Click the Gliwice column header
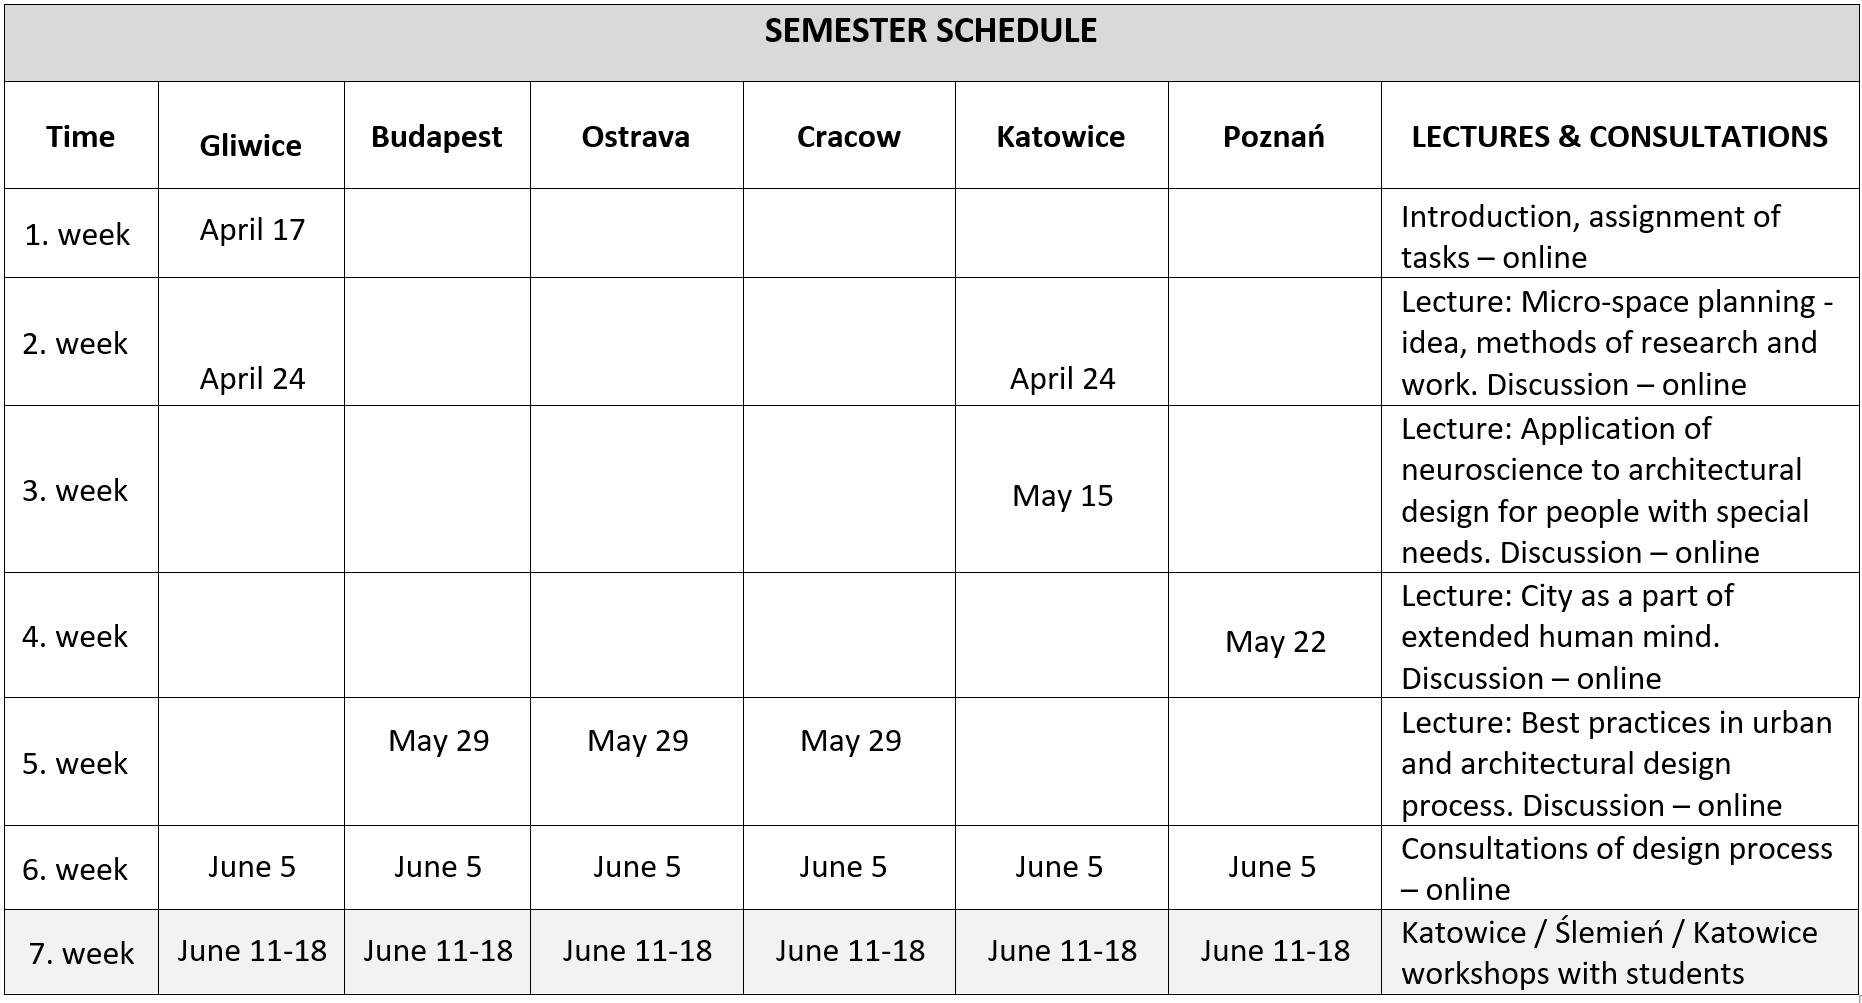The width and height of the screenshot is (1862, 1003). pyautogui.click(x=250, y=145)
